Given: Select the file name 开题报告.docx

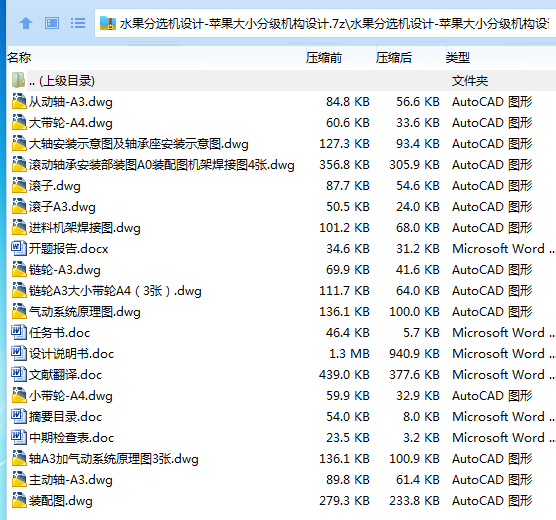Looking at the screenshot, I should coord(68,249).
